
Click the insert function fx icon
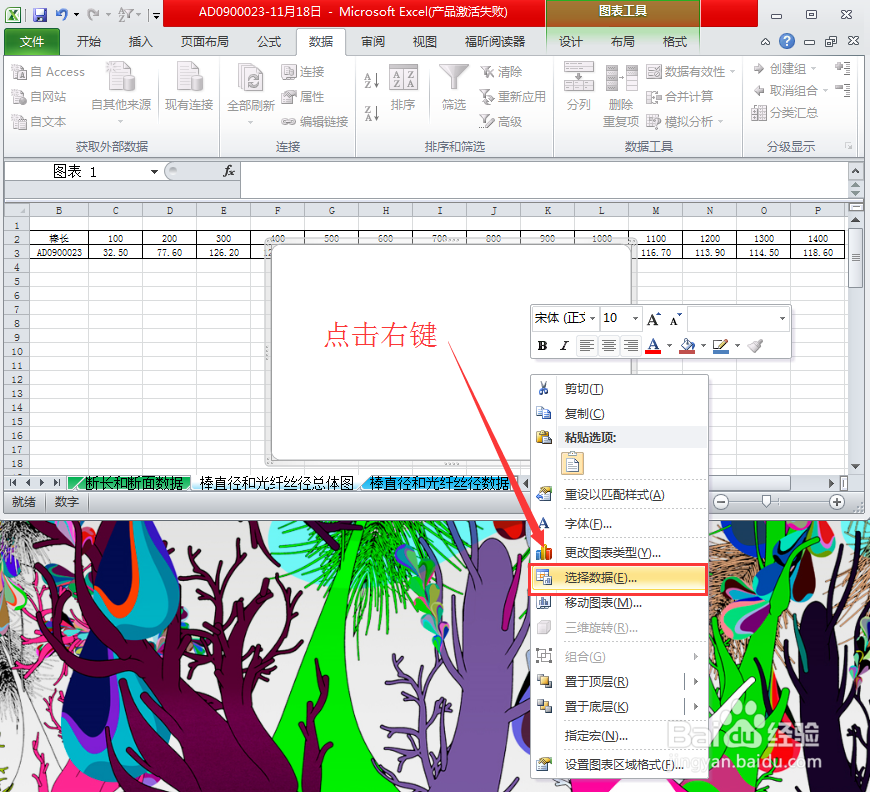point(229,171)
